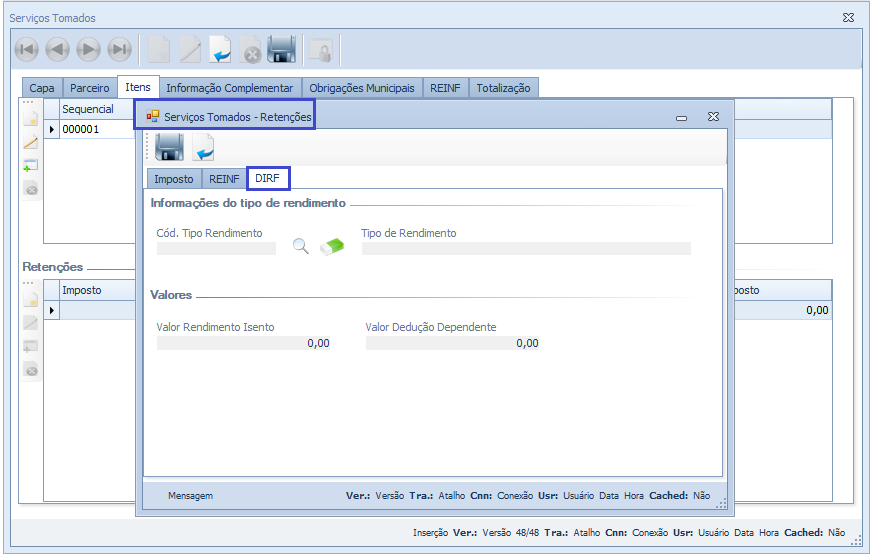Open the Imposto tab in Retenções dialog
The image size is (873, 554).
pos(174,179)
